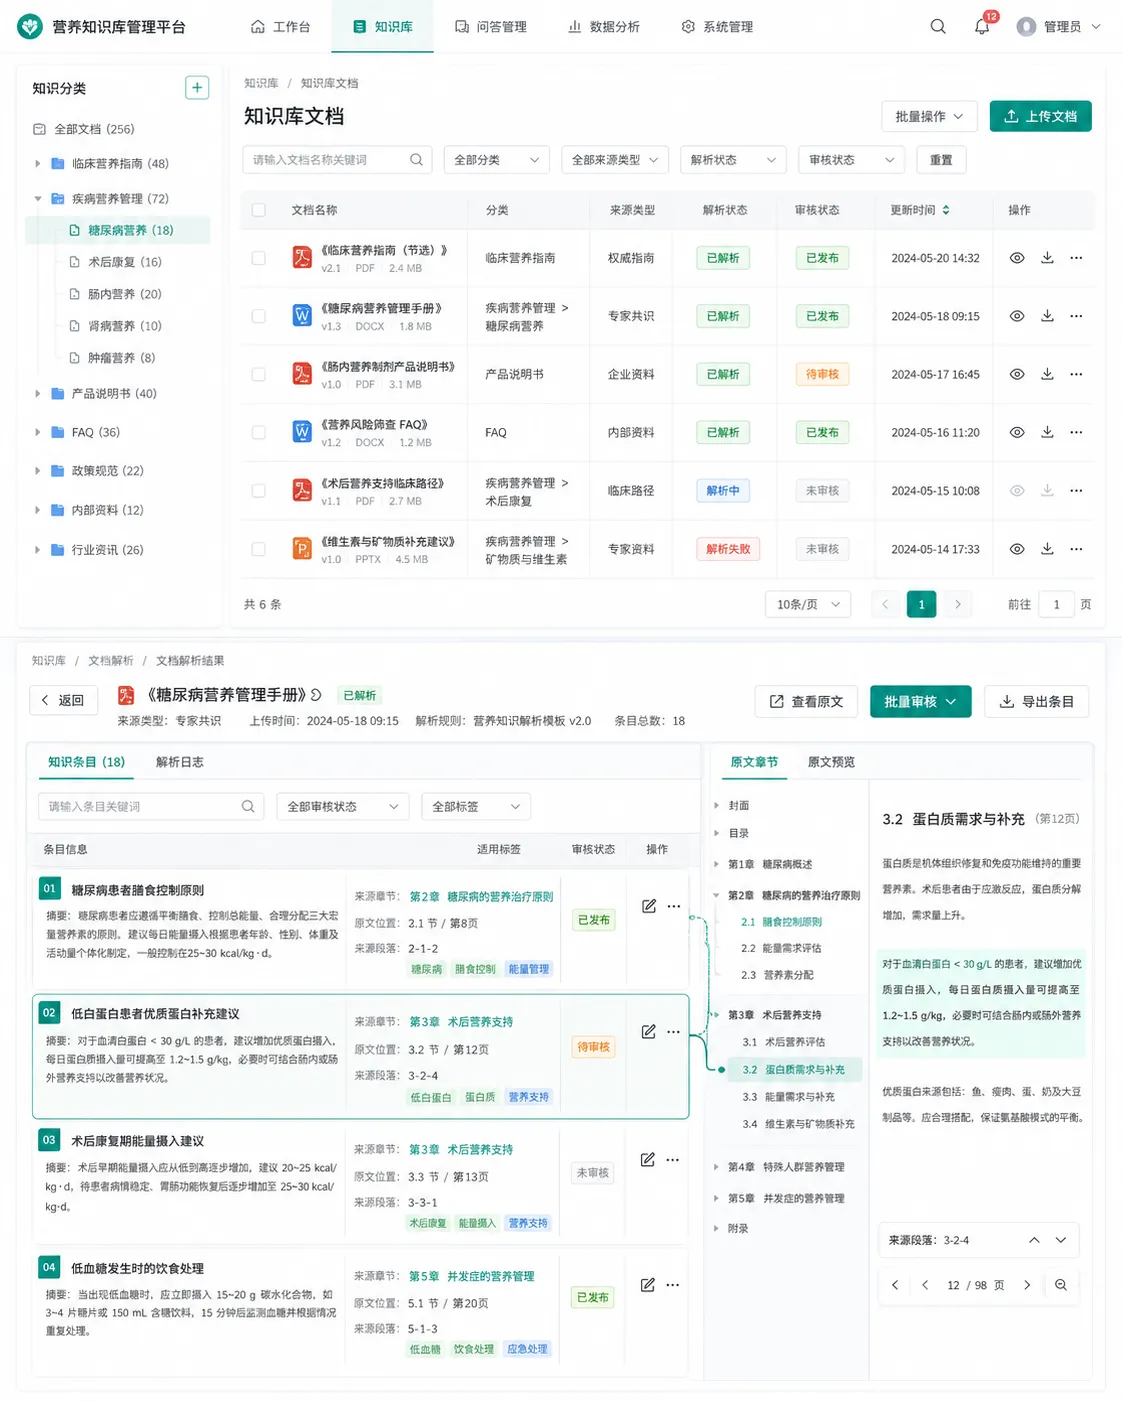The height and width of the screenshot is (1402, 1122).
Task: Open the 批量操作 dropdown
Action: tap(929, 116)
